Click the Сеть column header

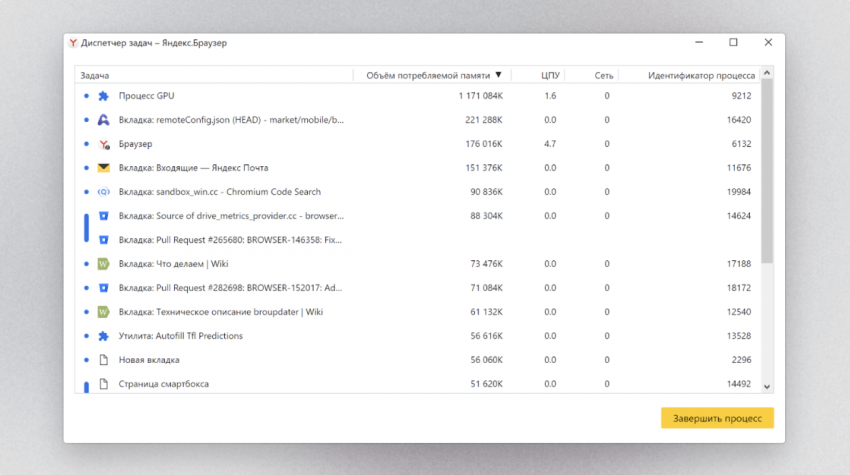click(x=603, y=75)
